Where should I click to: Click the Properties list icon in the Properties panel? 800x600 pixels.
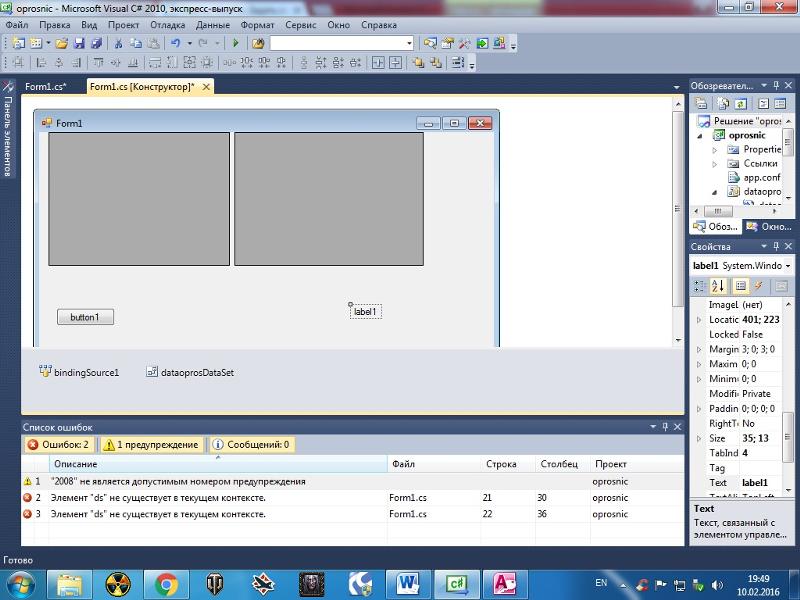point(741,286)
